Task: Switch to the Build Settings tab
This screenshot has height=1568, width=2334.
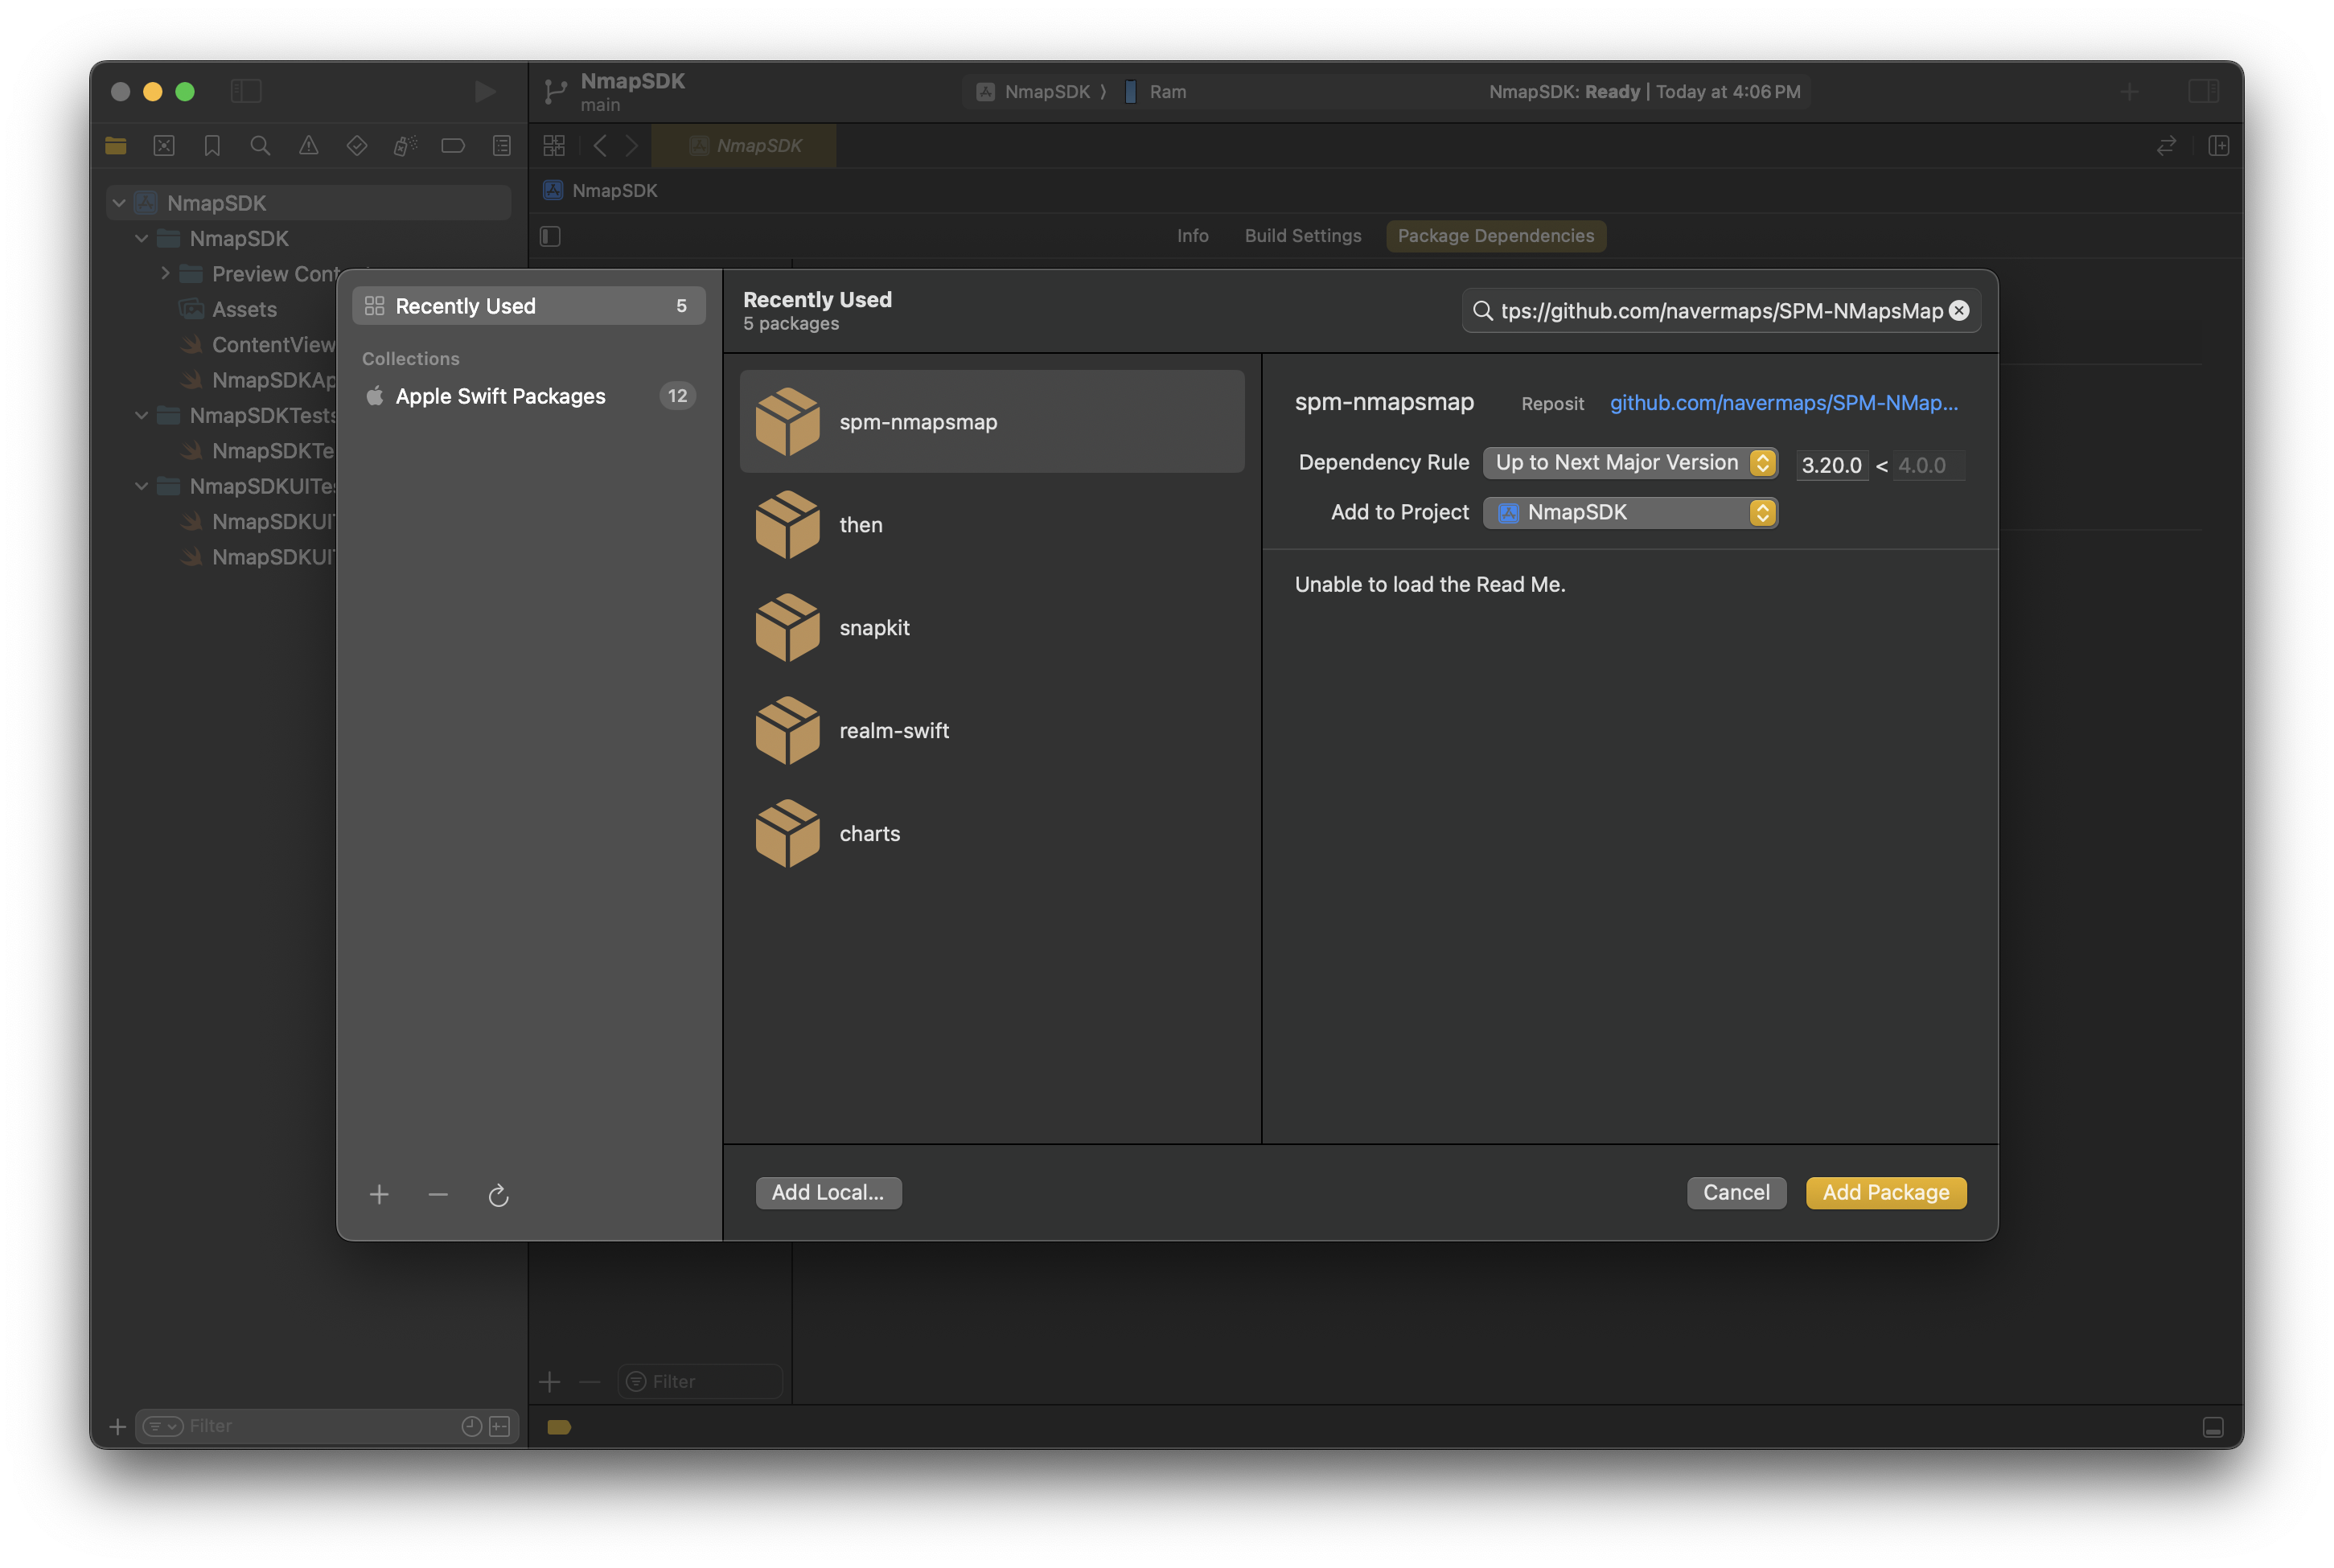Action: coord(1303,236)
